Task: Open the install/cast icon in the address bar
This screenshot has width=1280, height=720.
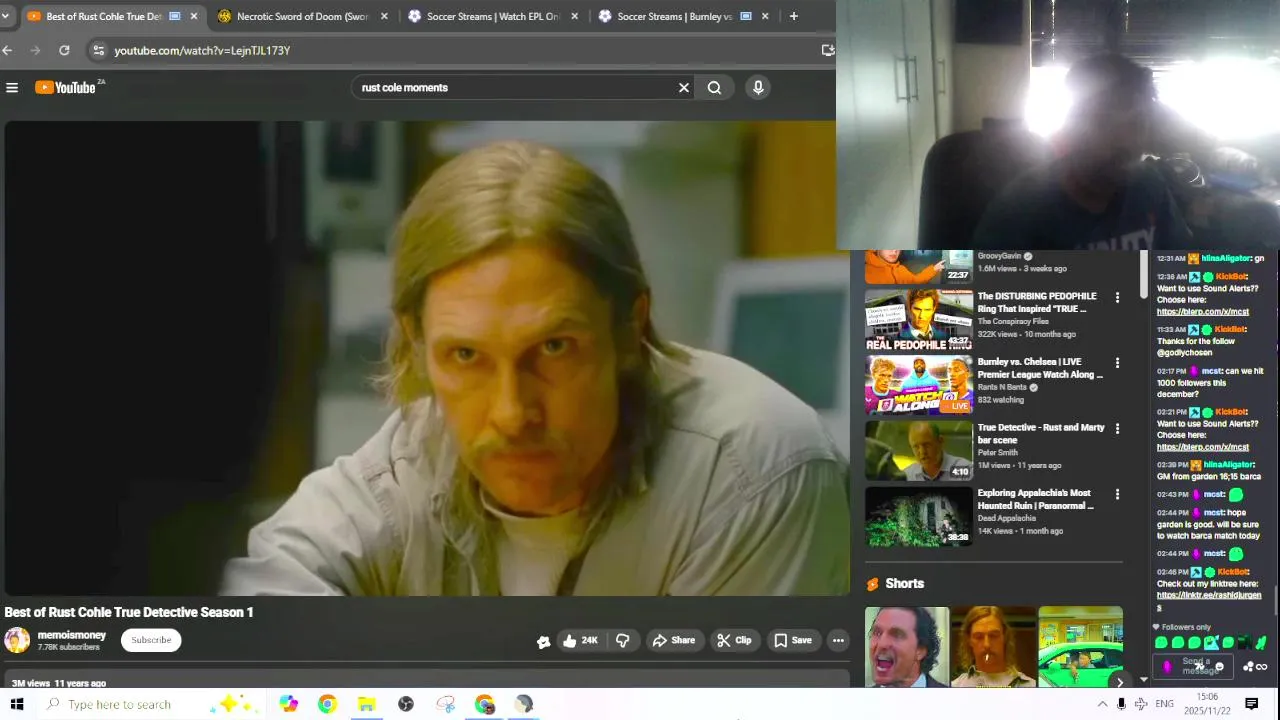Action: point(827,50)
